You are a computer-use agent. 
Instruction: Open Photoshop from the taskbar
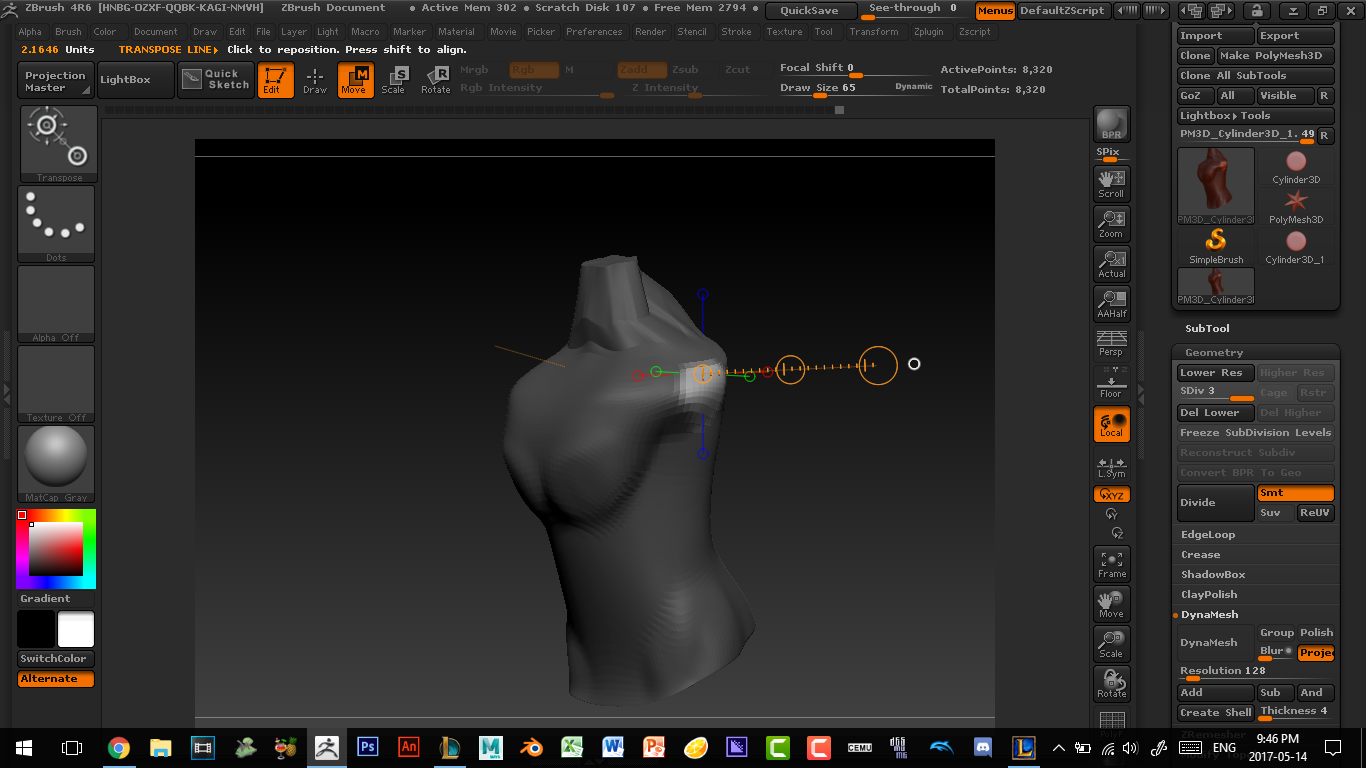pos(367,747)
